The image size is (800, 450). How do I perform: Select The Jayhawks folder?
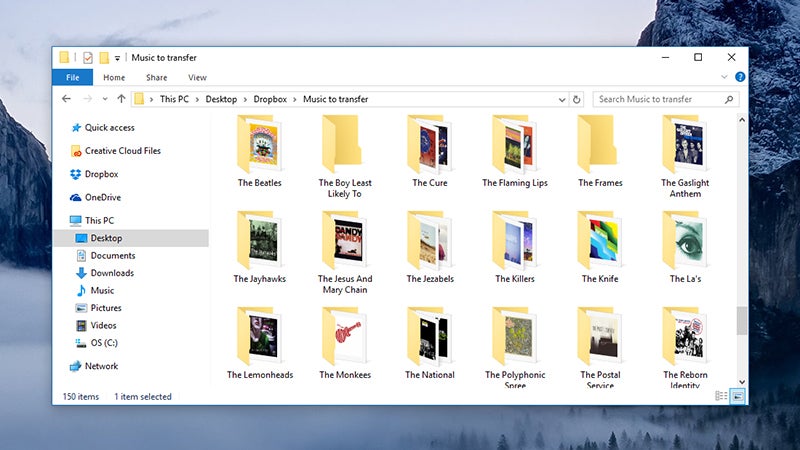pos(259,247)
